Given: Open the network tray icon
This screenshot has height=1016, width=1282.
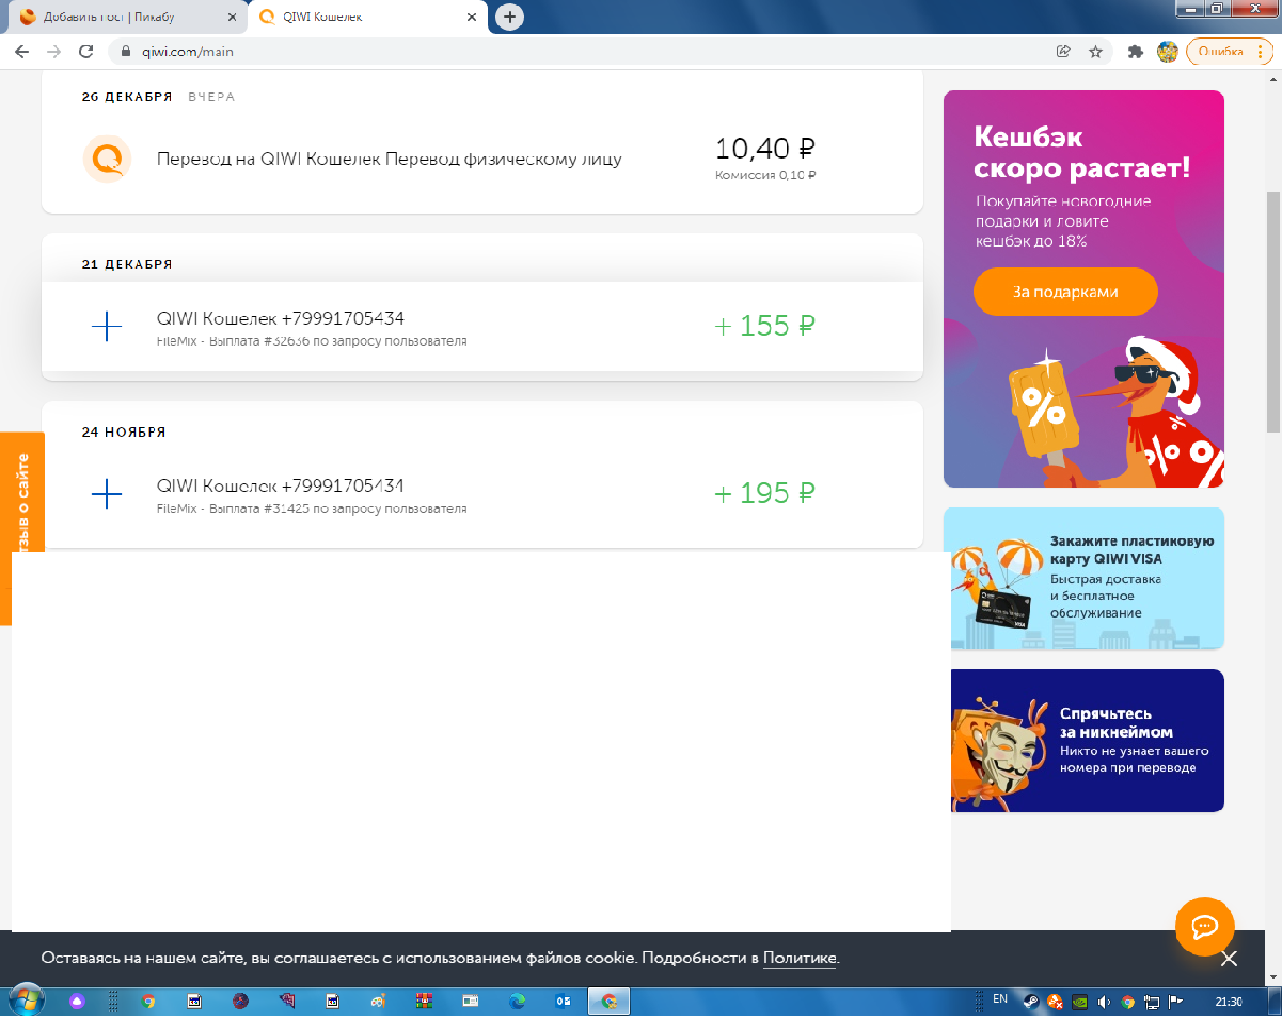Looking at the screenshot, I should [1152, 1001].
